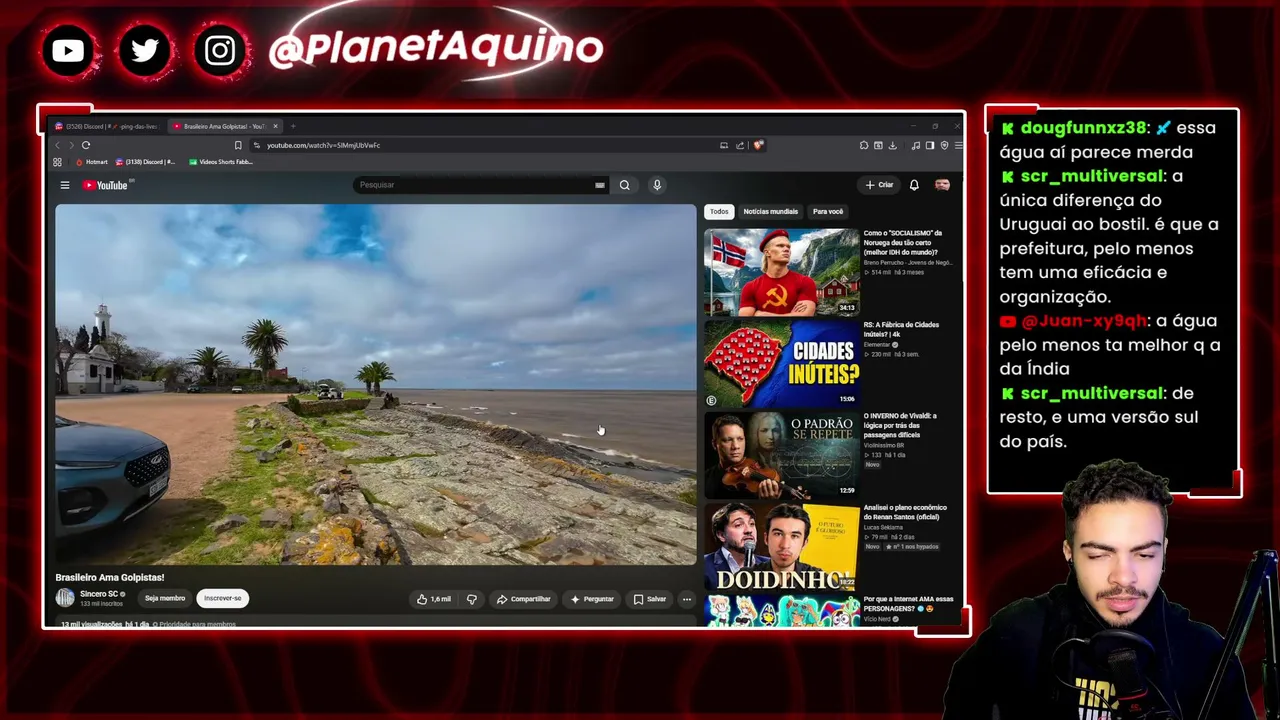This screenshot has height=720, width=1280.
Task: Click the main video player
Action: click(376, 385)
